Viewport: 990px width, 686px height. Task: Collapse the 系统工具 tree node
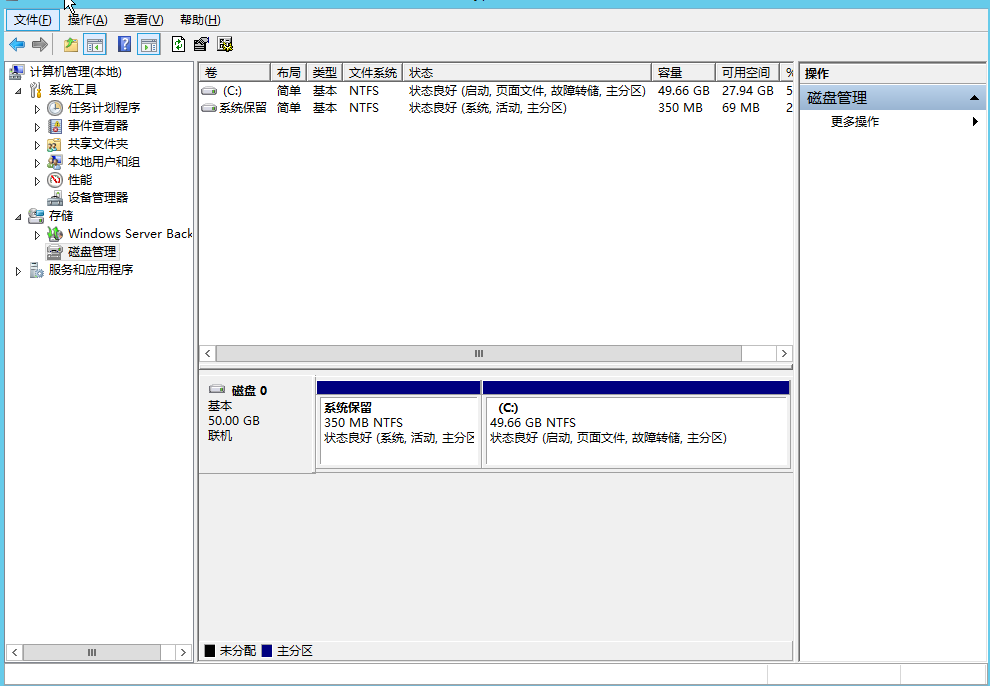tap(18, 91)
